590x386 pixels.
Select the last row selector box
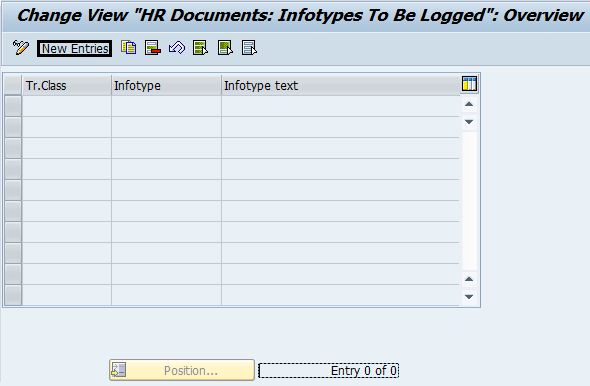click(x=13, y=295)
